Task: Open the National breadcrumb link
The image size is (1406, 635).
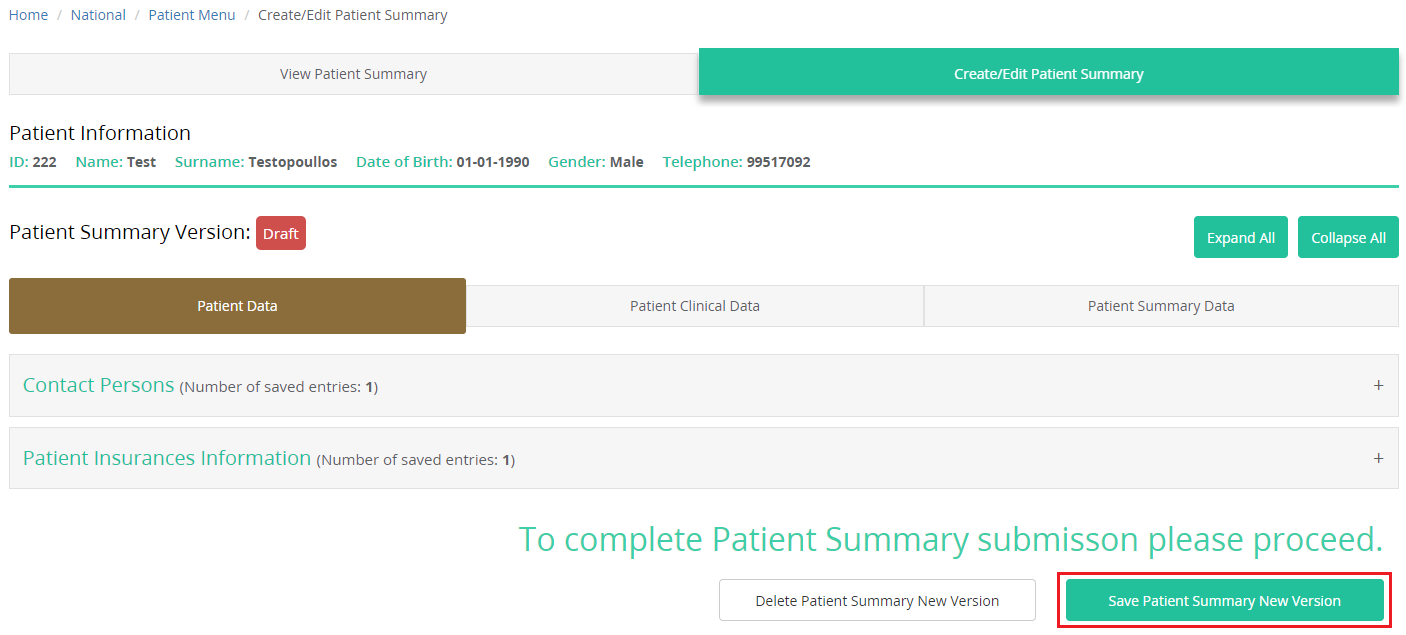Action: pos(98,15)
